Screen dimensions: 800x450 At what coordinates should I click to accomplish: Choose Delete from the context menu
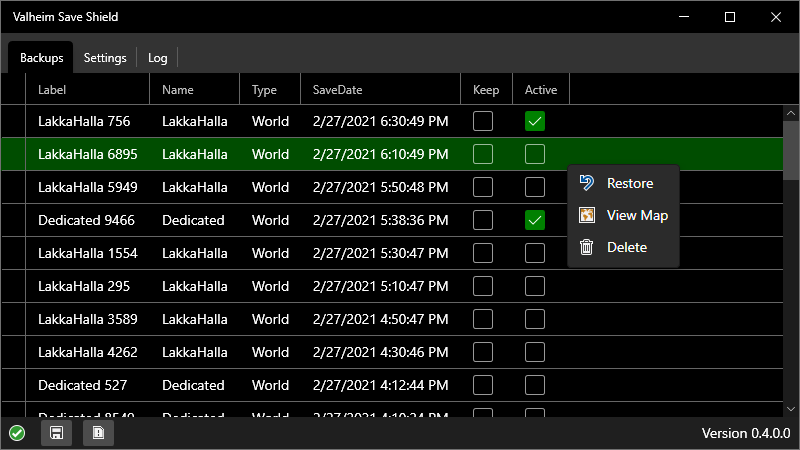(623, 247)
